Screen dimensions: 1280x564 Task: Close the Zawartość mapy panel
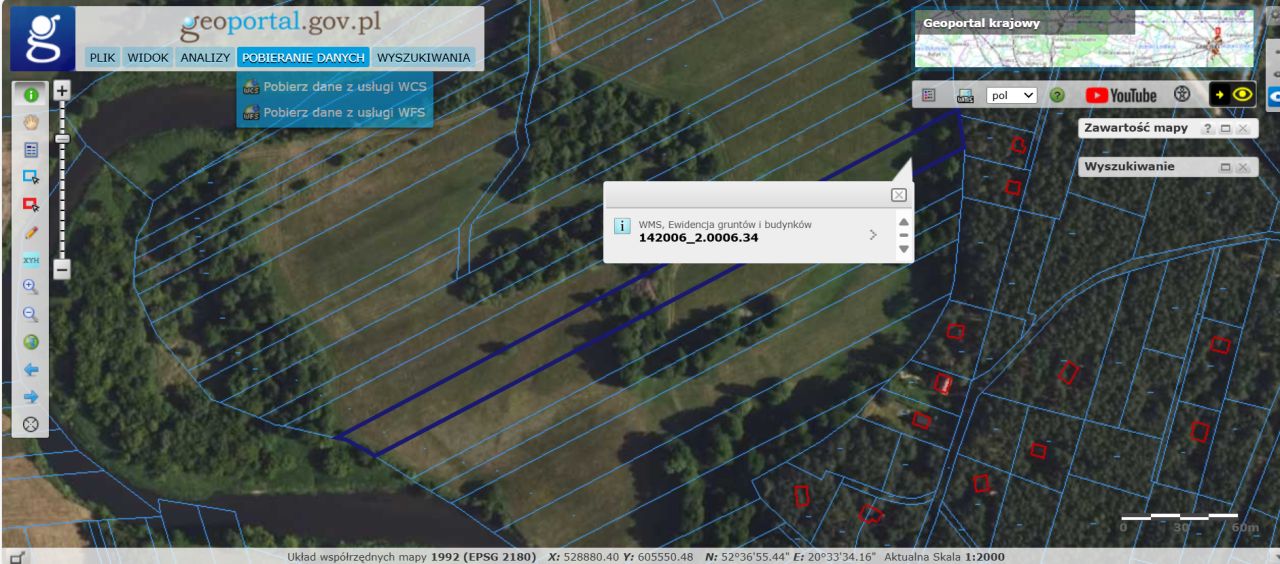1243,129
